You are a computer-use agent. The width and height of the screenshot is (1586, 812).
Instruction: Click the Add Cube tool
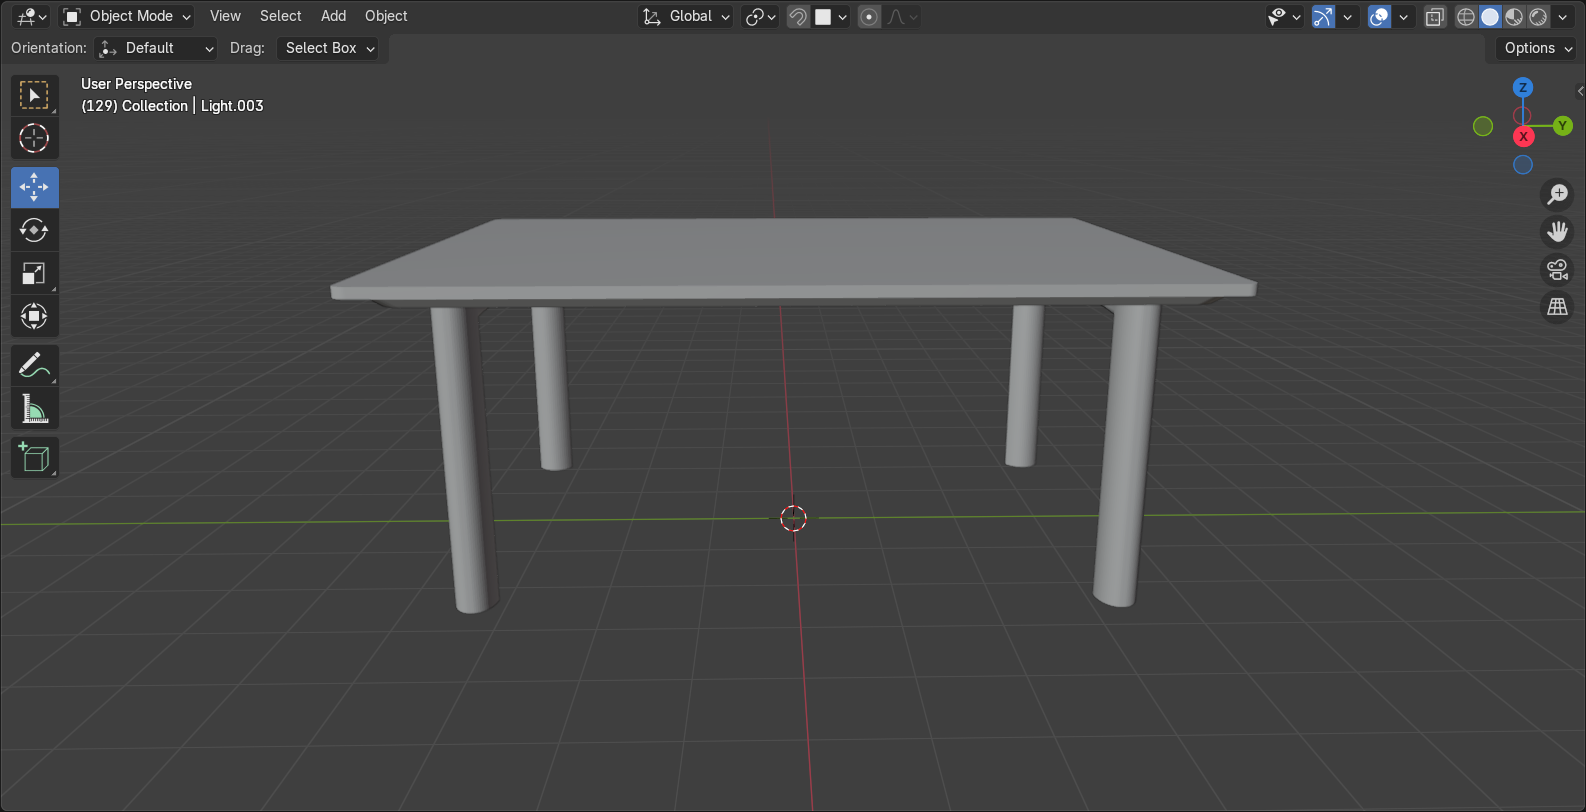point(34,458)
